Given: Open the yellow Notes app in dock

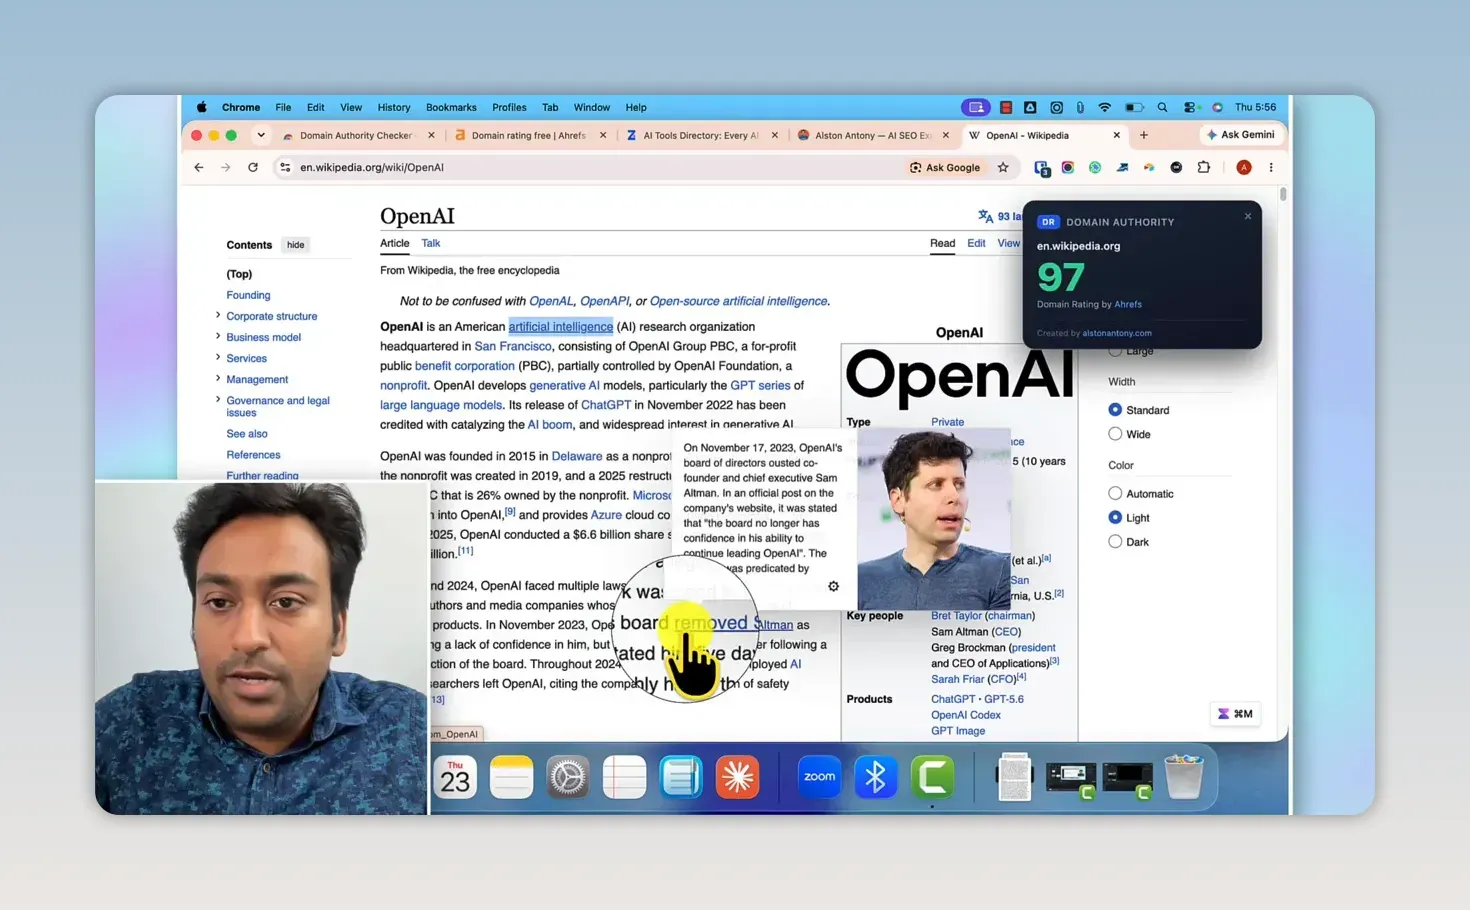Looking at the screenshot, I should tap(511, 777).
